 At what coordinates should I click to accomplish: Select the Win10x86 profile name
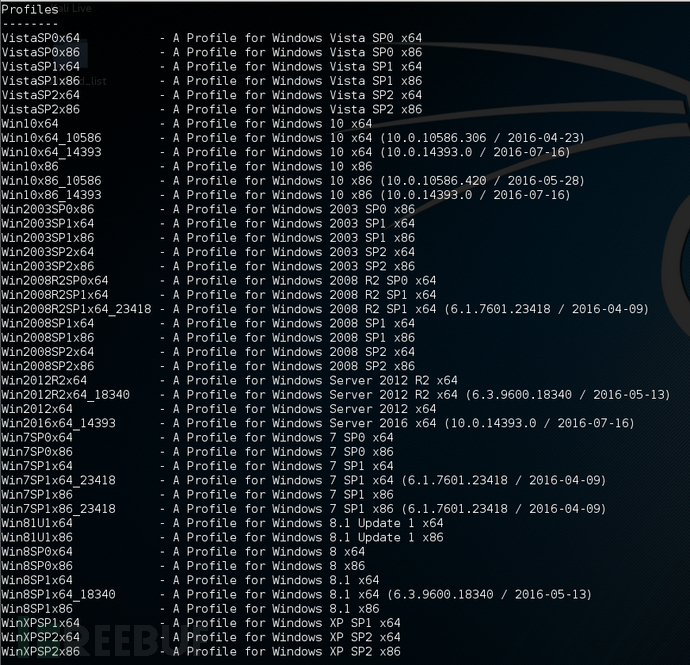pos(30,166)
